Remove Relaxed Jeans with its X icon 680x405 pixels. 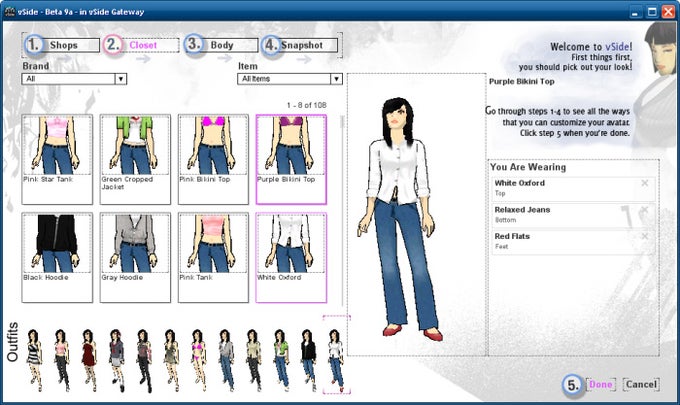click(644, 210)
